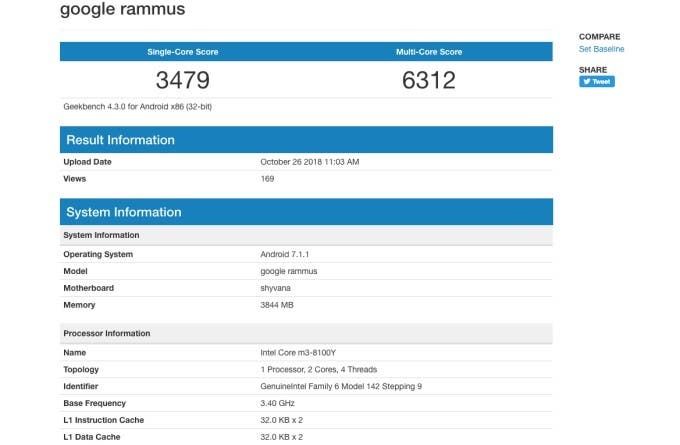Click the COMPARE sidebar heading
Screen dimensions: 680x445
tap(599, 37)
